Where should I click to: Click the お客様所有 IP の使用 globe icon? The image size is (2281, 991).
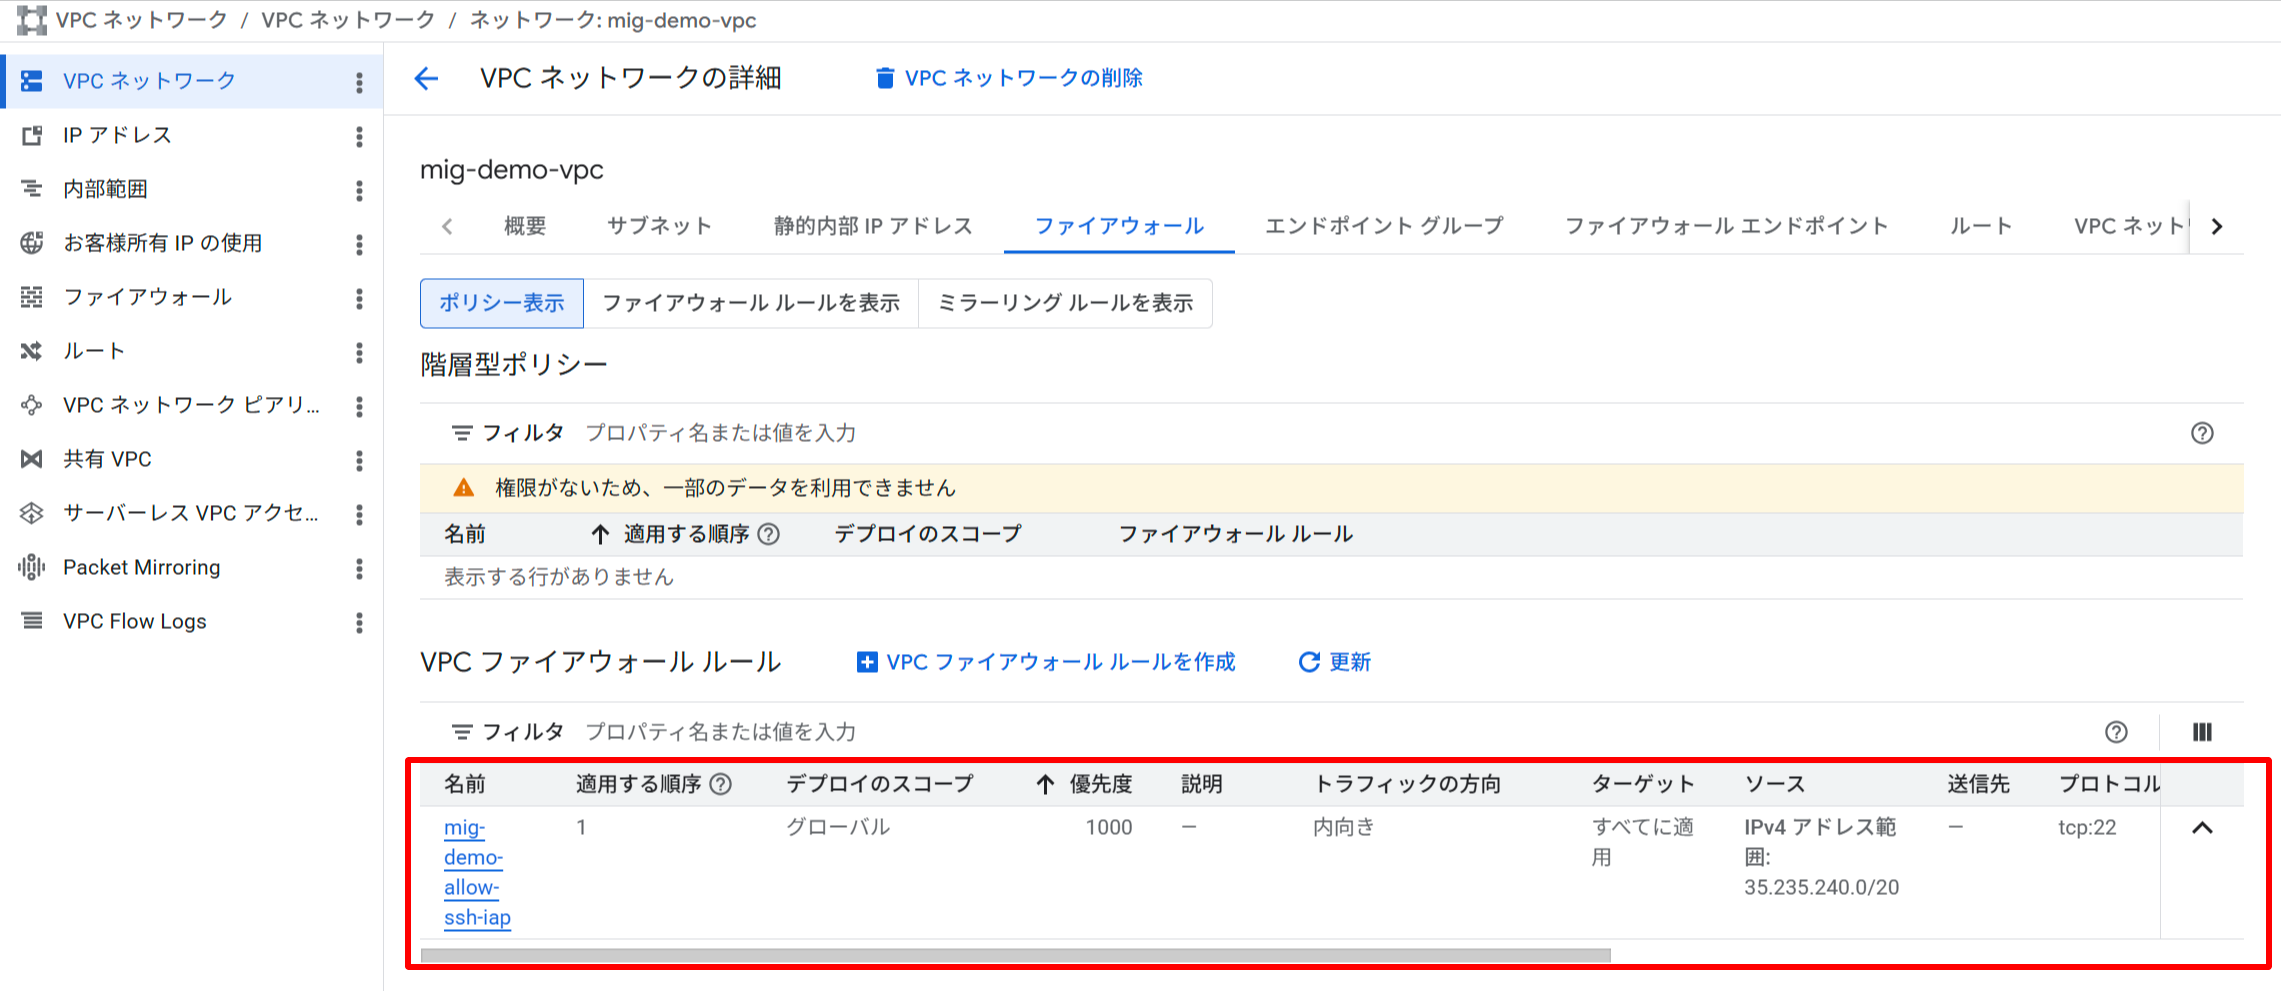click(x=32, y=243)
